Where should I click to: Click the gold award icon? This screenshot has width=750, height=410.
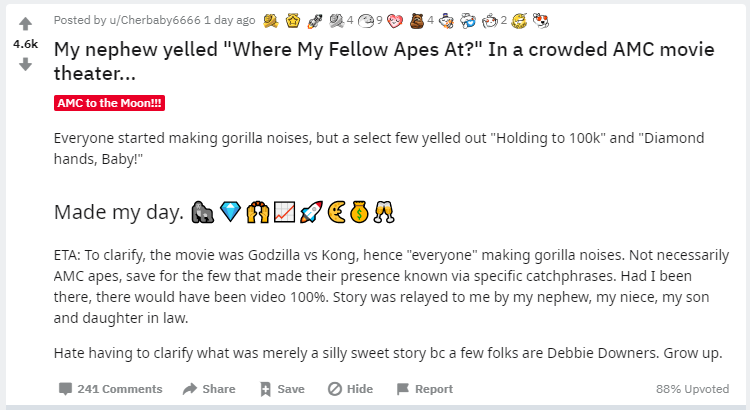291,20
